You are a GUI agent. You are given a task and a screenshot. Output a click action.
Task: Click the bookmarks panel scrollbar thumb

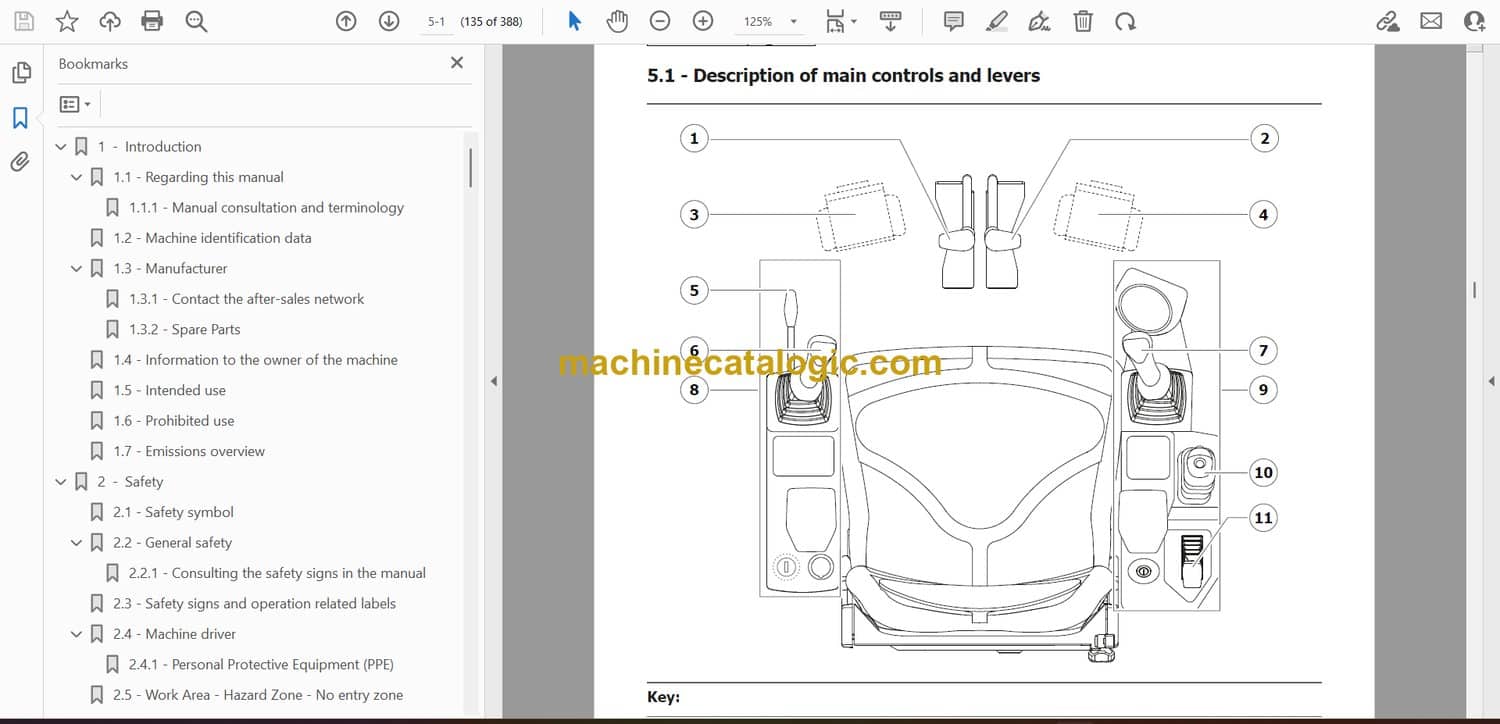(470, 168)
